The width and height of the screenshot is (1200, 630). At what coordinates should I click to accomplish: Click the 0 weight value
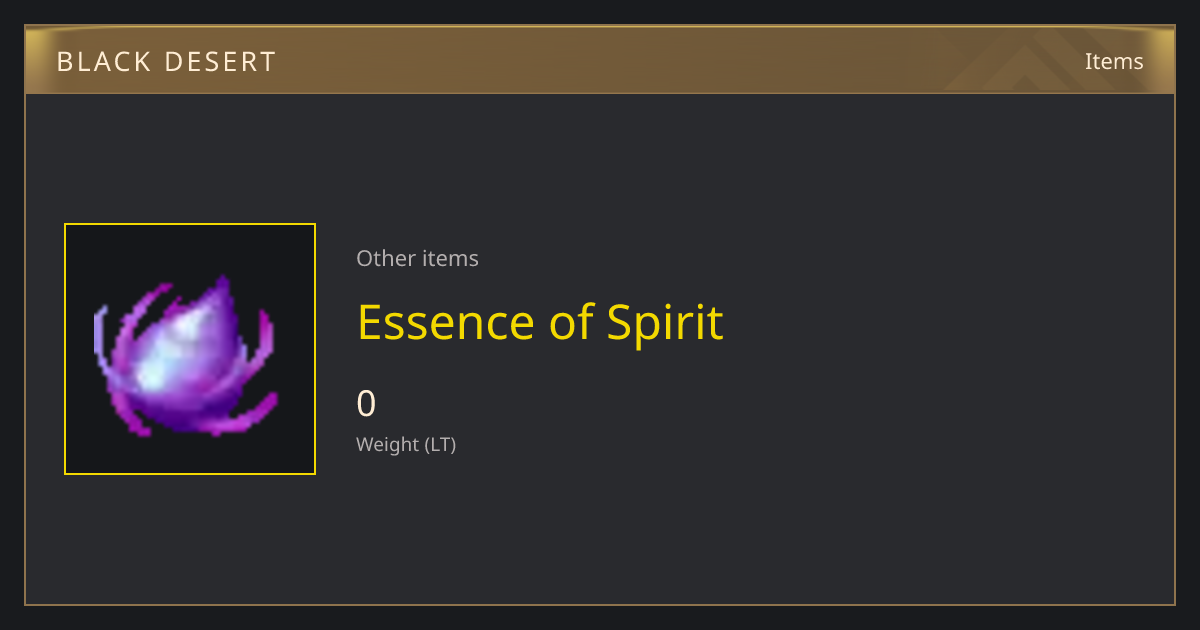point(366,404)
